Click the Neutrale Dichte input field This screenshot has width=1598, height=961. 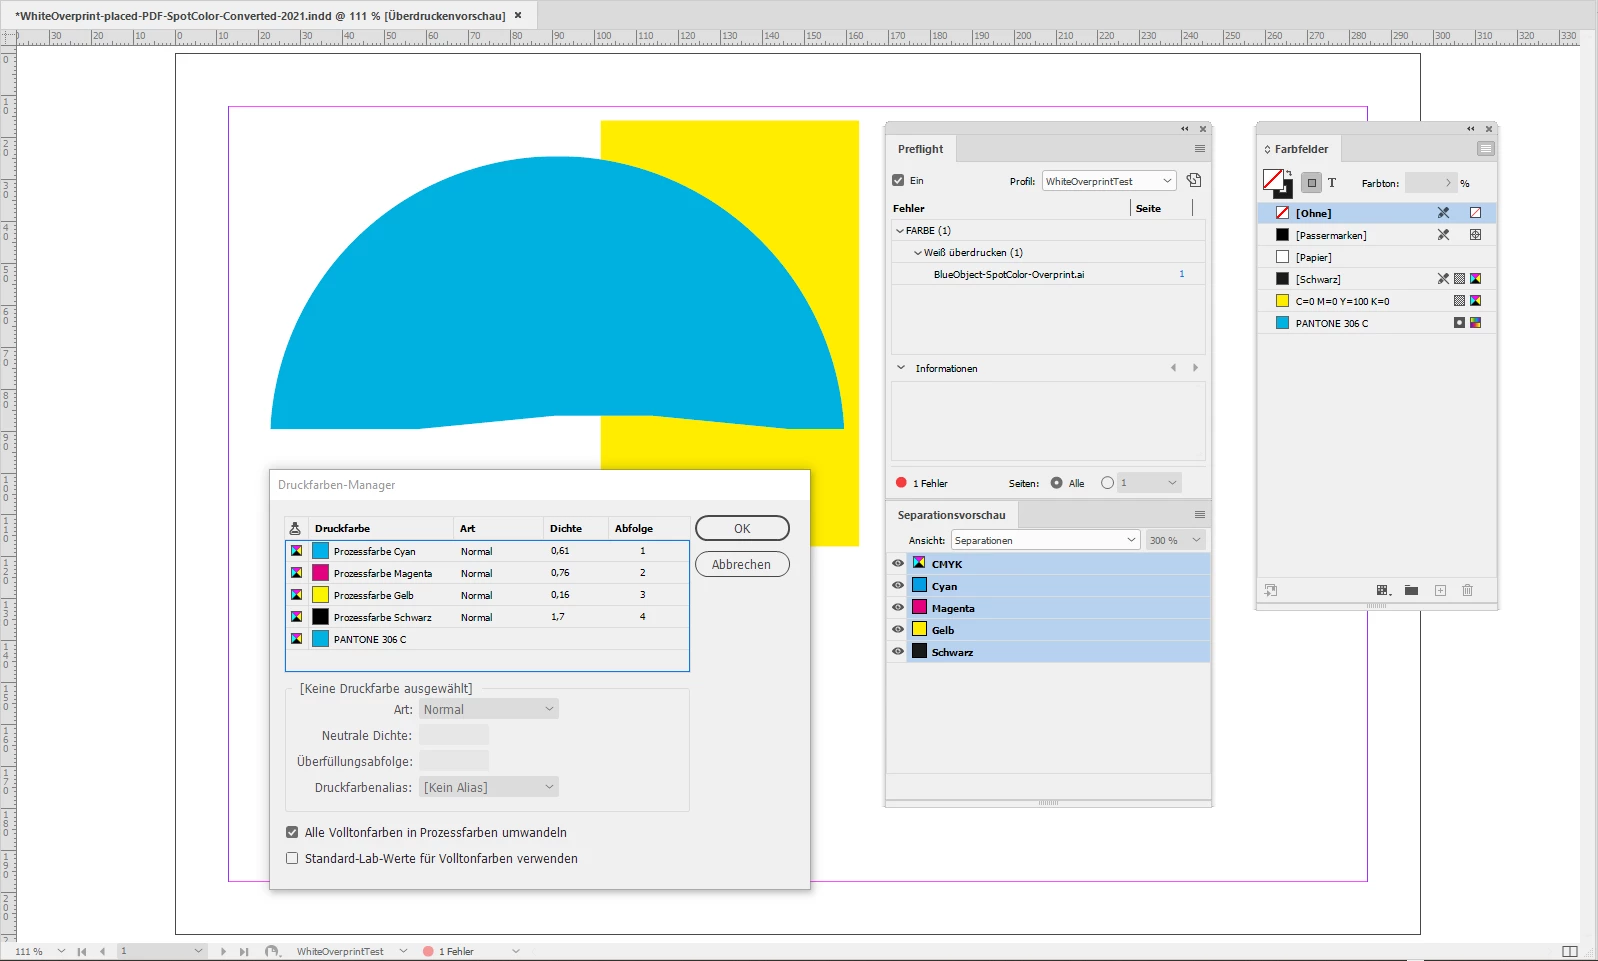454,735
